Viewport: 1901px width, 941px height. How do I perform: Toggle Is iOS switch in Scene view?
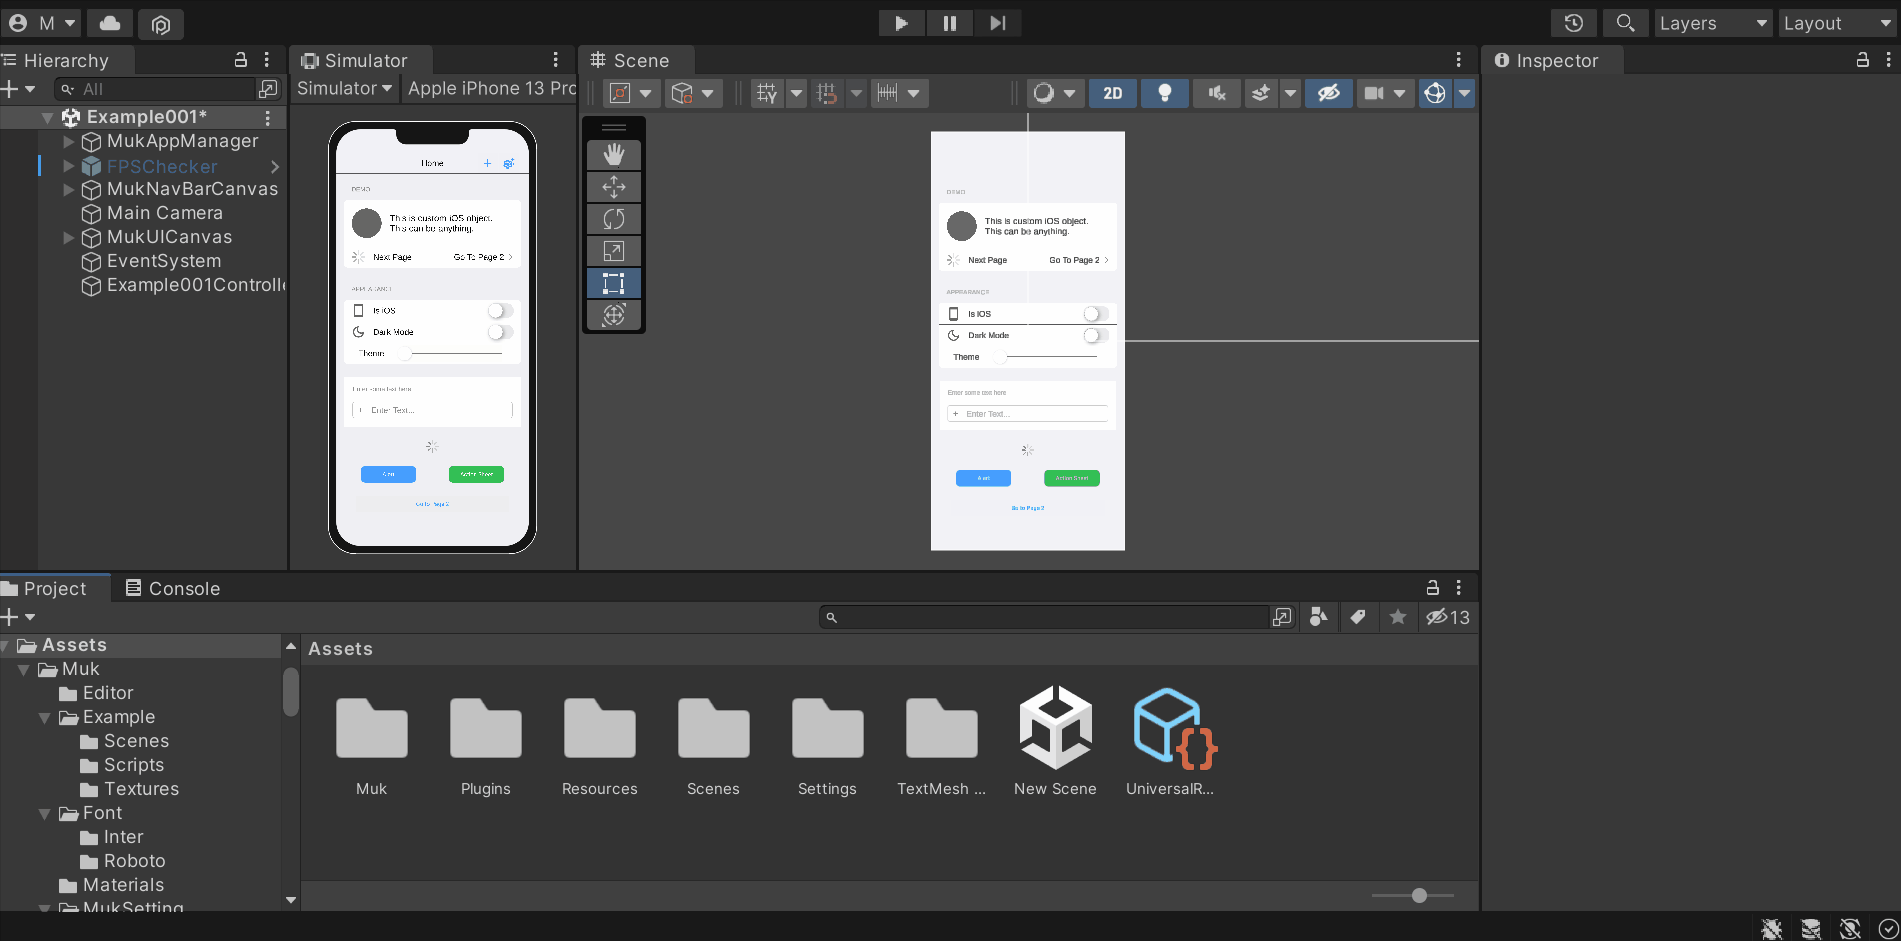coord(1095,314)
